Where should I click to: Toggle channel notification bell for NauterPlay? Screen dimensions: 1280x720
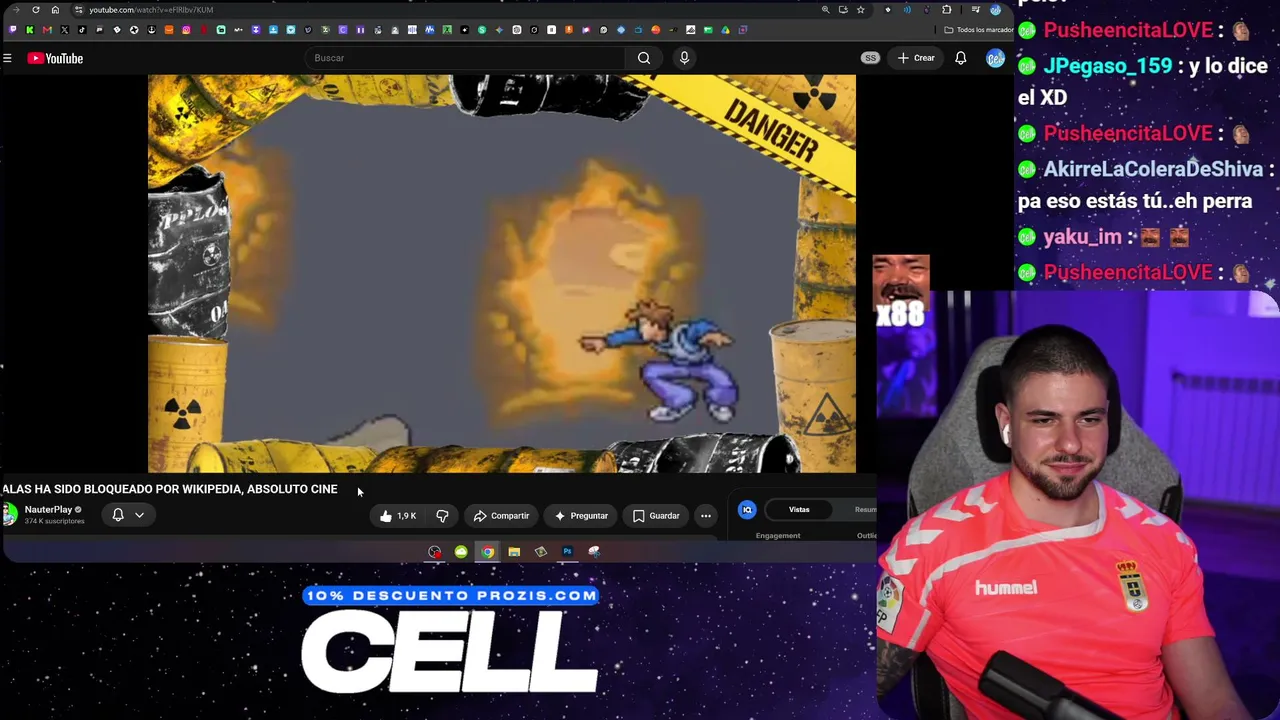(118, 515)
